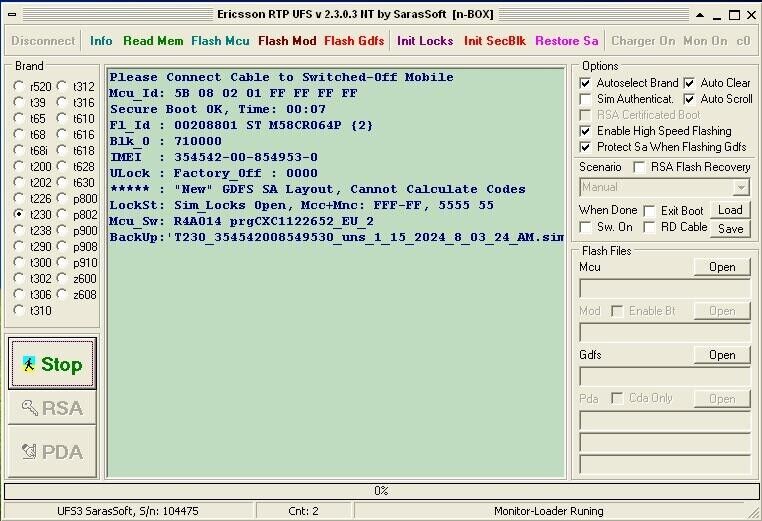Screen dimensions: 762x521
Task: Open the Mcu flash file browser
Action: (x=722, y=267)
